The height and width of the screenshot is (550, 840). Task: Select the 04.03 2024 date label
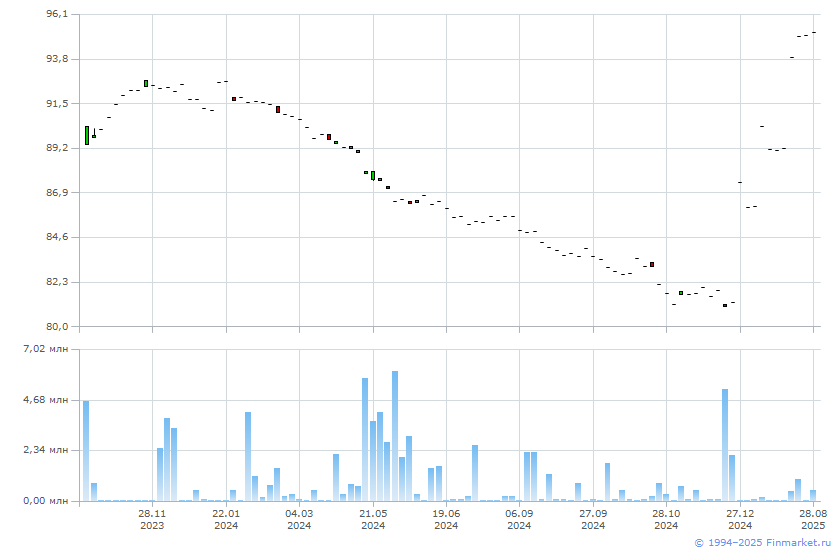coord(299,519)
